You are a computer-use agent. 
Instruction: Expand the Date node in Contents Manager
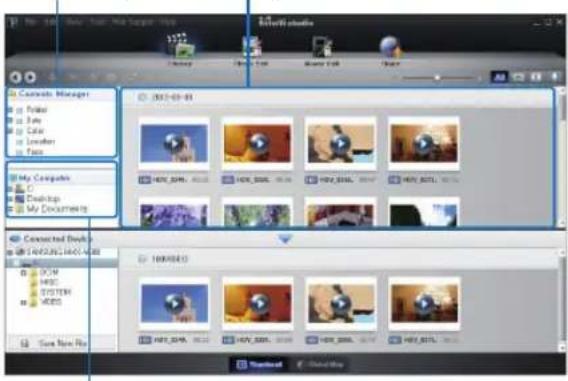(x=11, y=120)
